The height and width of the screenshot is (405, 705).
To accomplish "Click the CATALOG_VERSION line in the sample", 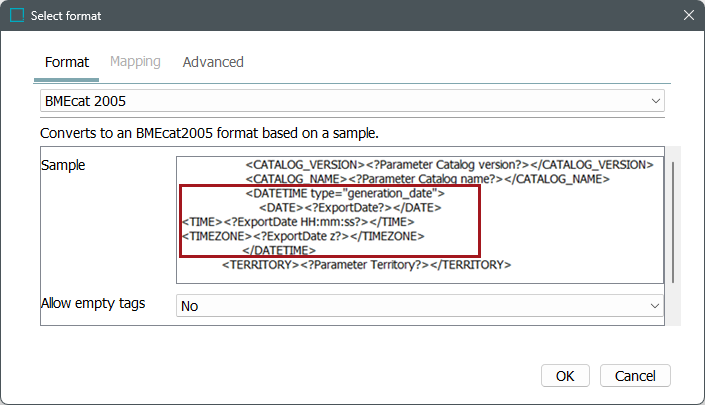I will 449,164.
